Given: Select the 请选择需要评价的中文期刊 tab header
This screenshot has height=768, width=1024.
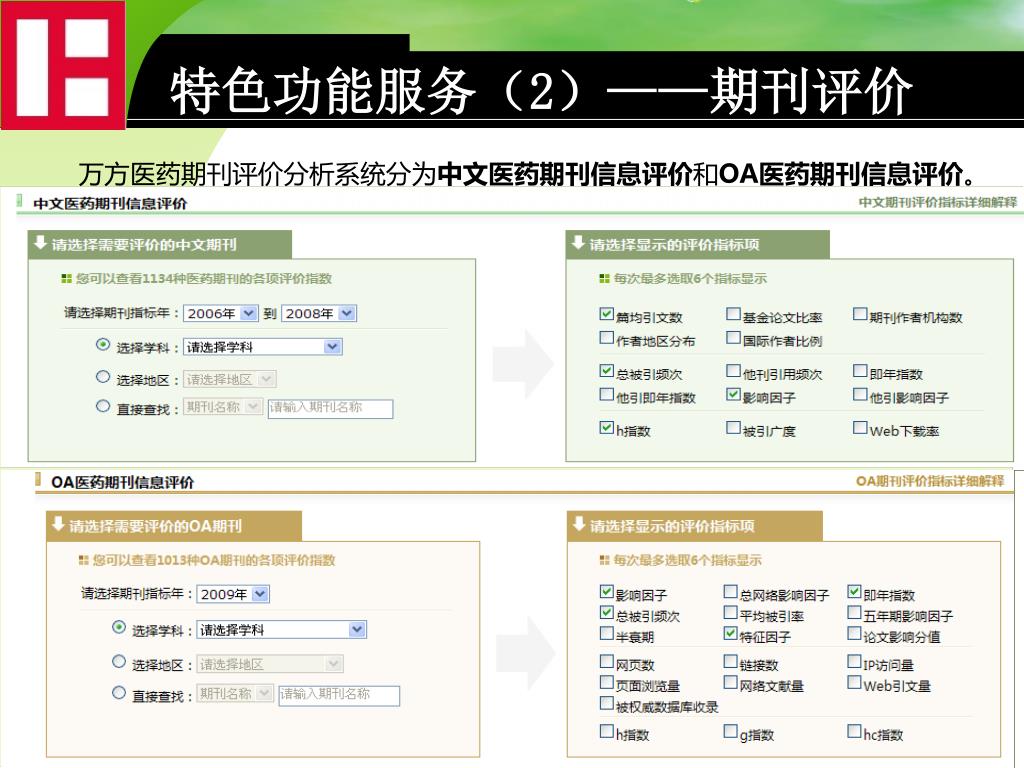Looking at the screenshot, I should (x=159, y=244).
